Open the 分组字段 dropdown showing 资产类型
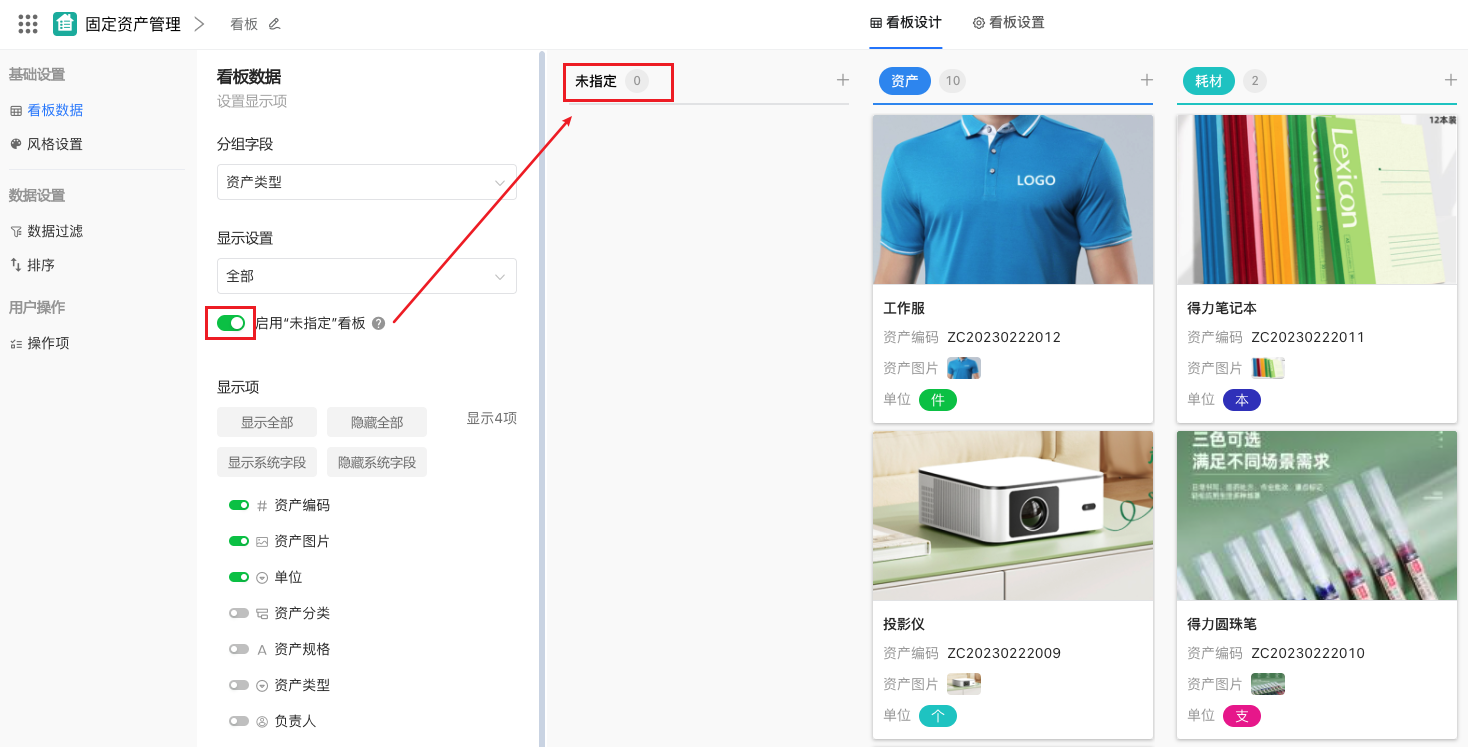Screen dimensions: 1468x747 click(366, 182)
